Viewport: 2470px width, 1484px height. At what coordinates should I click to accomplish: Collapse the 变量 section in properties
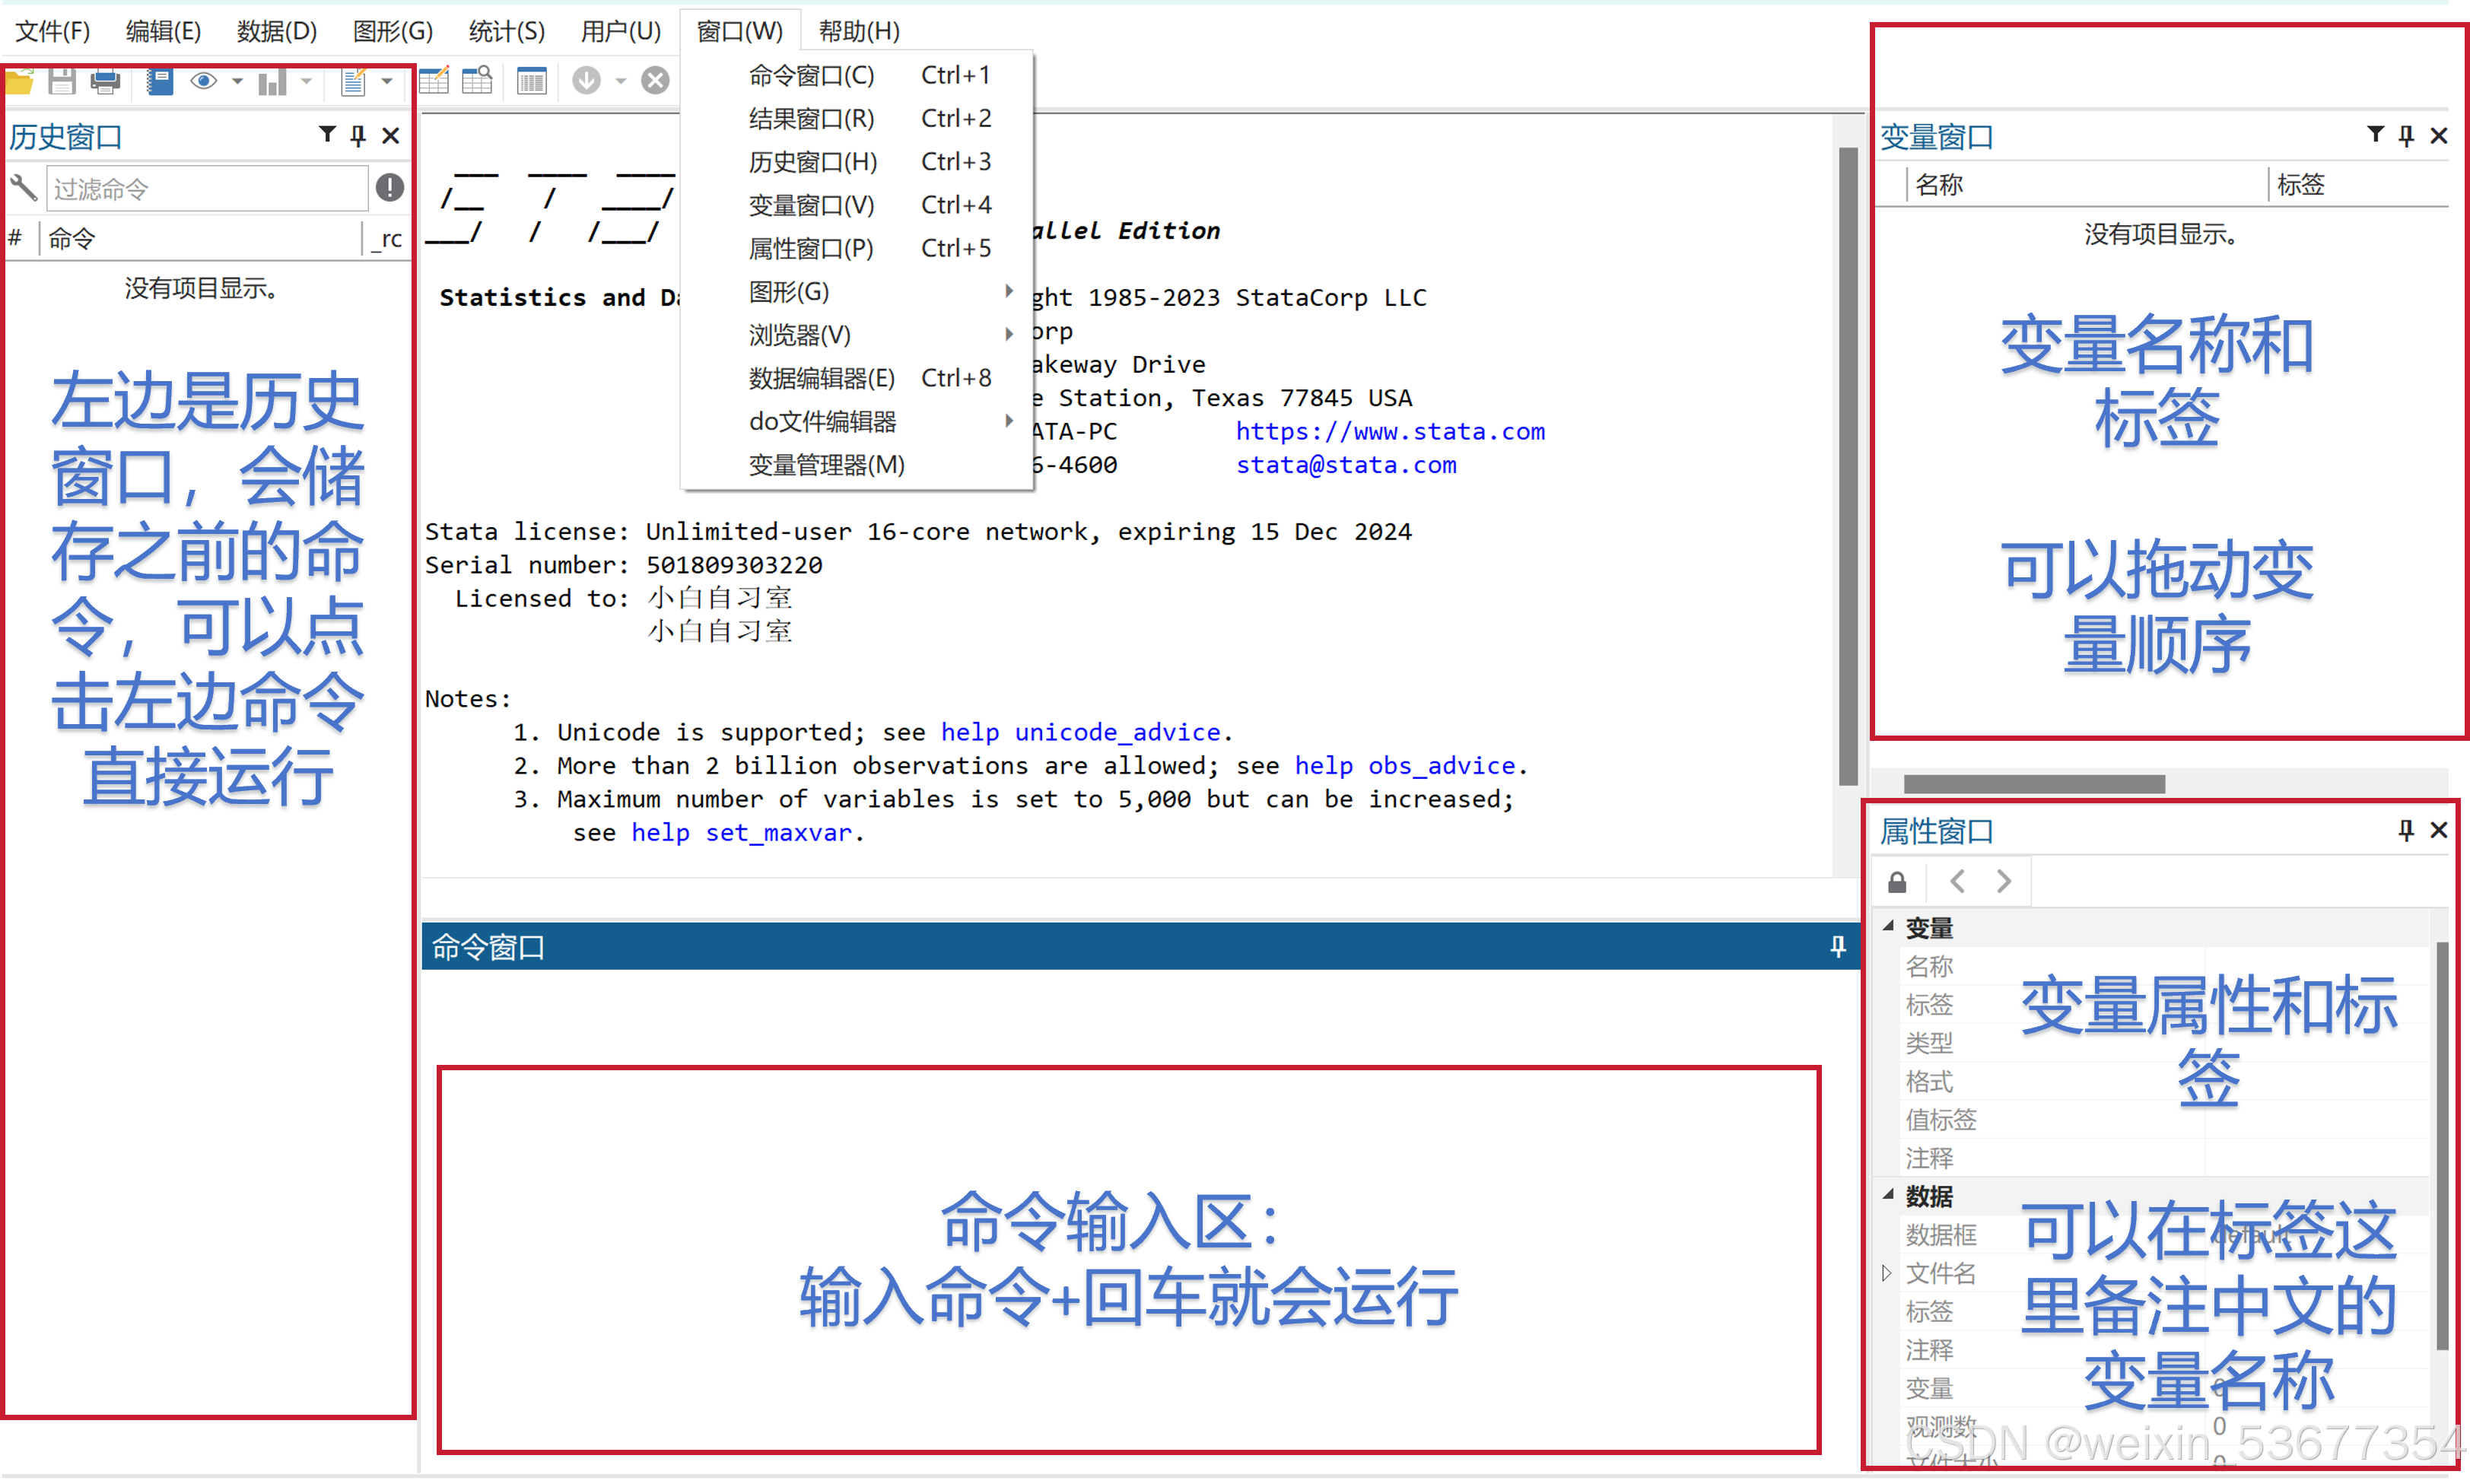pos(1888,926)
